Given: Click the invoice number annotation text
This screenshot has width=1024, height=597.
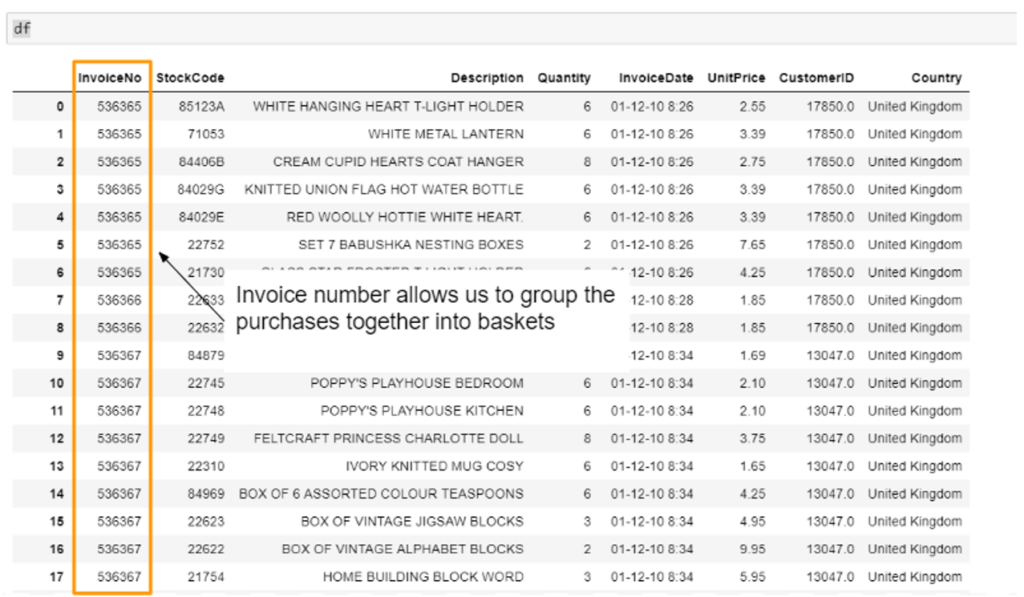Looking at the screenshot, I should click(x=425, y=308).
